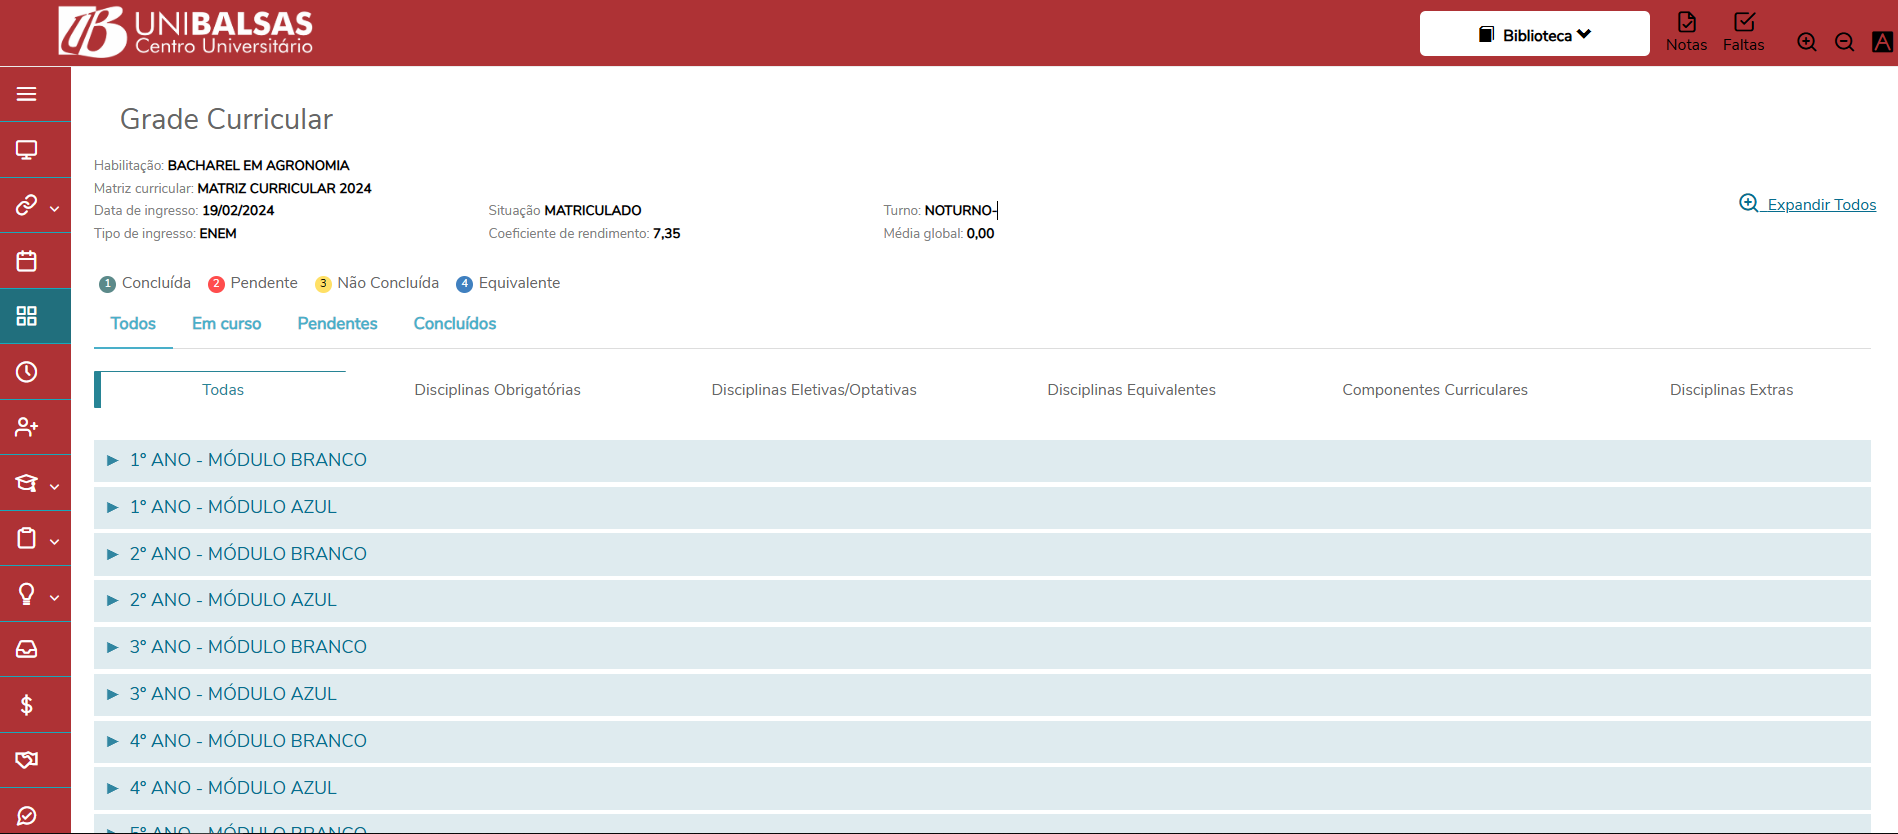Expand 2° ANO - MÓDULO AZUL section
The width and height of the screenshot is (1898, 834).
coord(233,600)
